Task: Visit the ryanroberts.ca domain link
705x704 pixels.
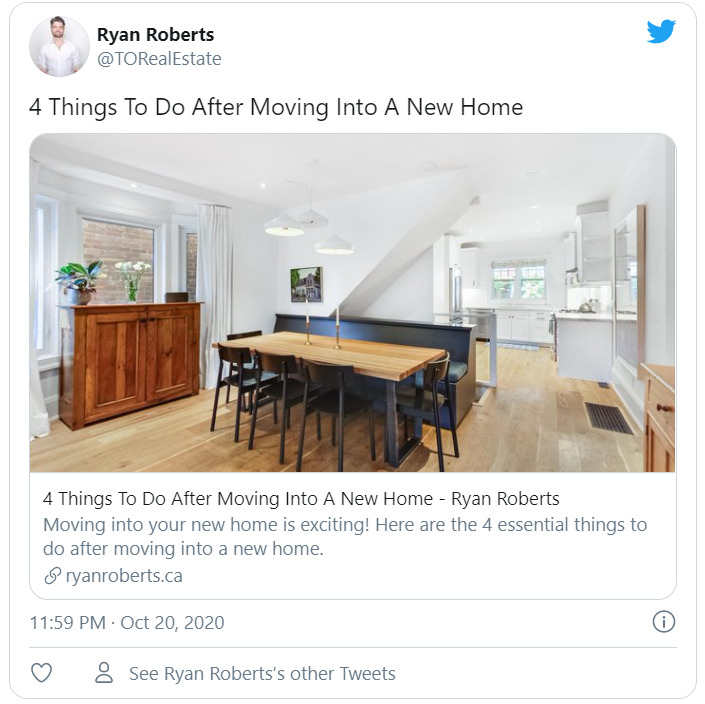Action: 124,576
